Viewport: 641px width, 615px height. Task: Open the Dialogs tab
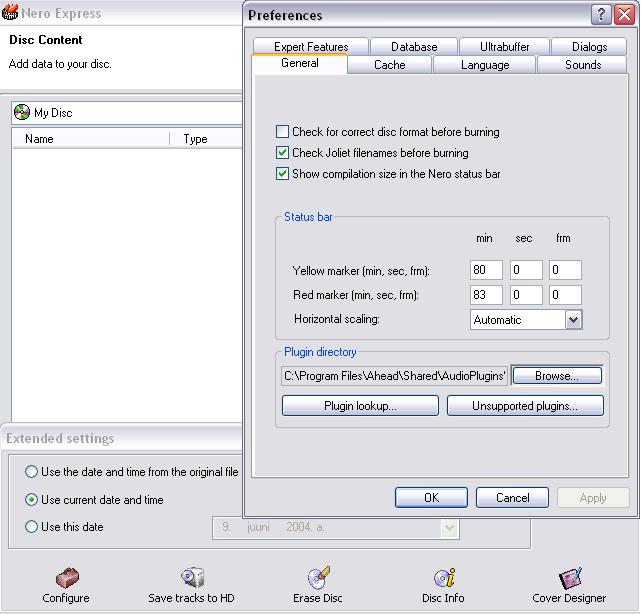(589, 47)
